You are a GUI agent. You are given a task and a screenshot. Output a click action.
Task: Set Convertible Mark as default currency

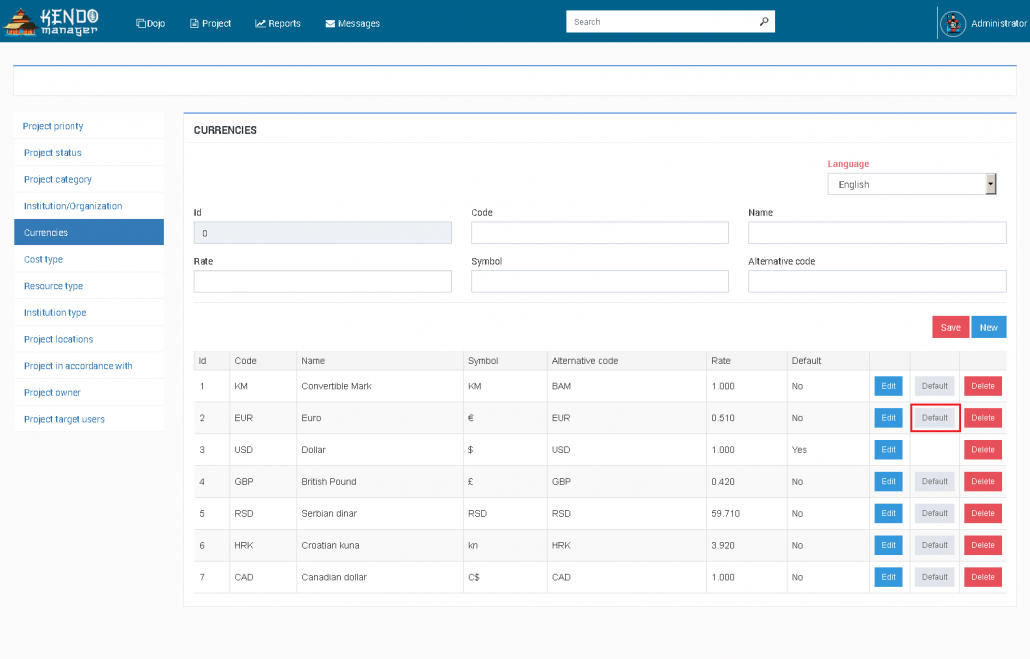[934, 386]
